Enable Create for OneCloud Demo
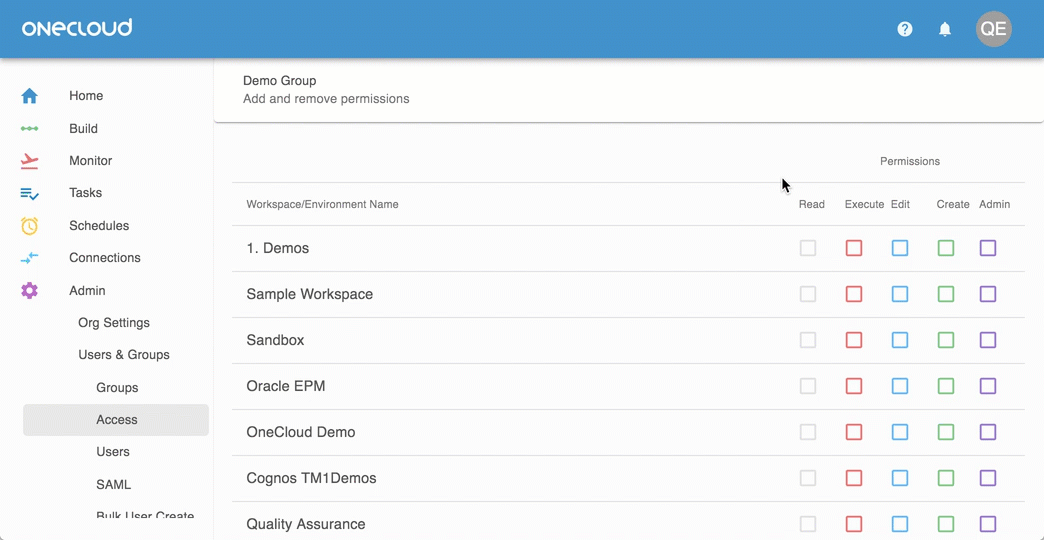This screenshot has width=1044, height=540. (x=946, y=432)
